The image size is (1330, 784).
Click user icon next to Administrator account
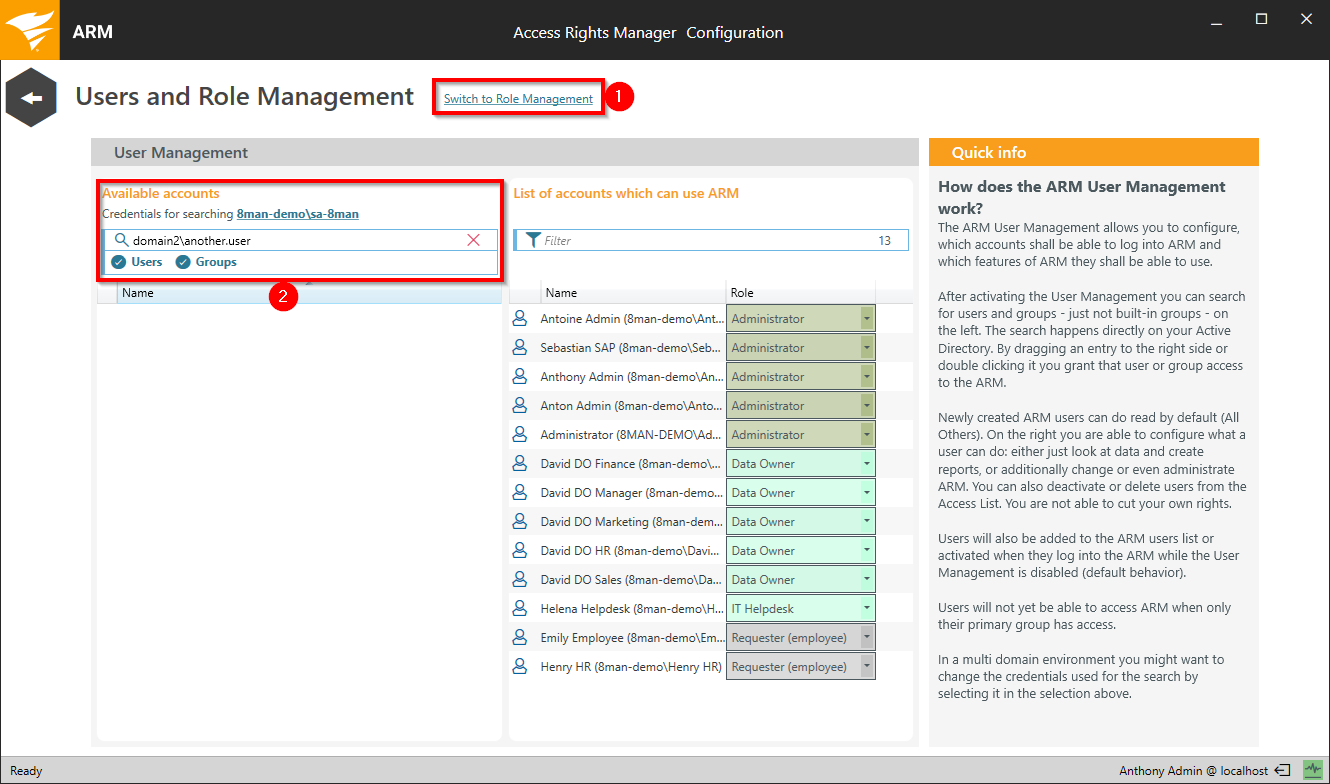click(519, 435)
